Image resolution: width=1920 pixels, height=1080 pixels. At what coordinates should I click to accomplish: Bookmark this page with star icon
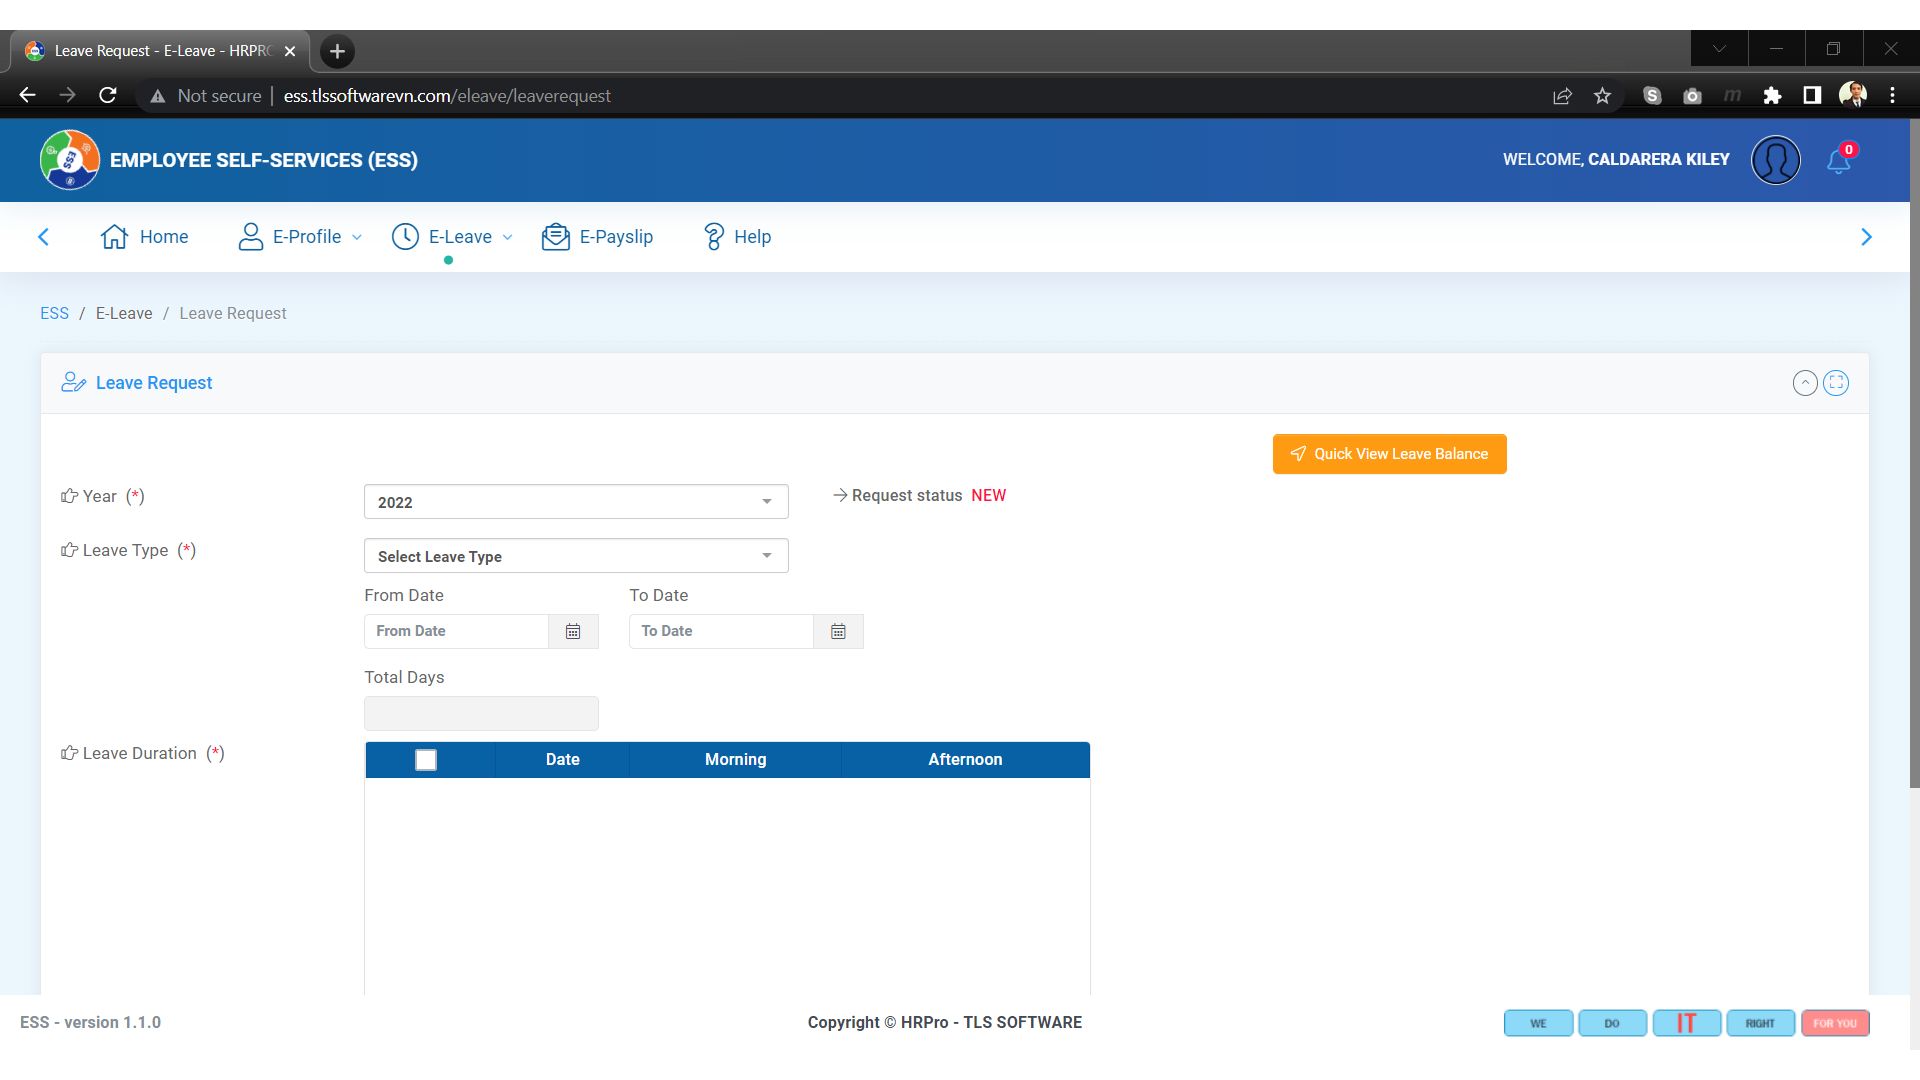tap(1602, 96)
